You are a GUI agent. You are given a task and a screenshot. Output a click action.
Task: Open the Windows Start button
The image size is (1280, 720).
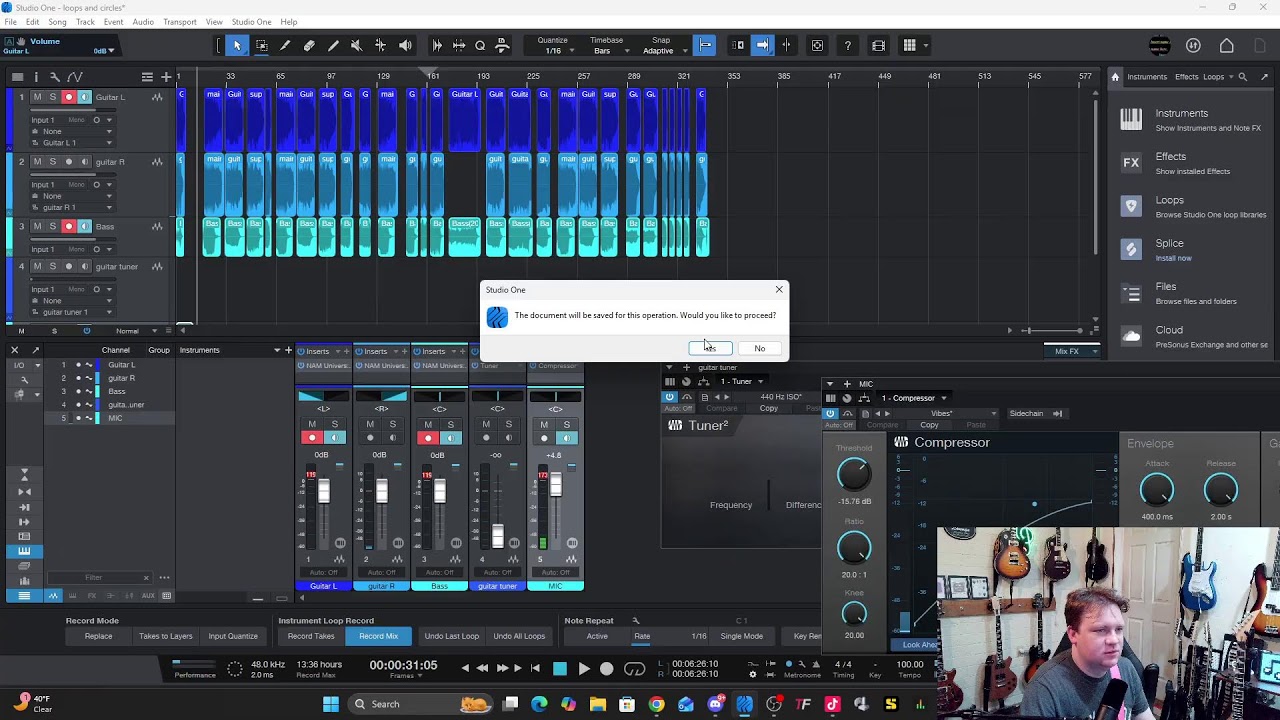(x=331, y=704)
